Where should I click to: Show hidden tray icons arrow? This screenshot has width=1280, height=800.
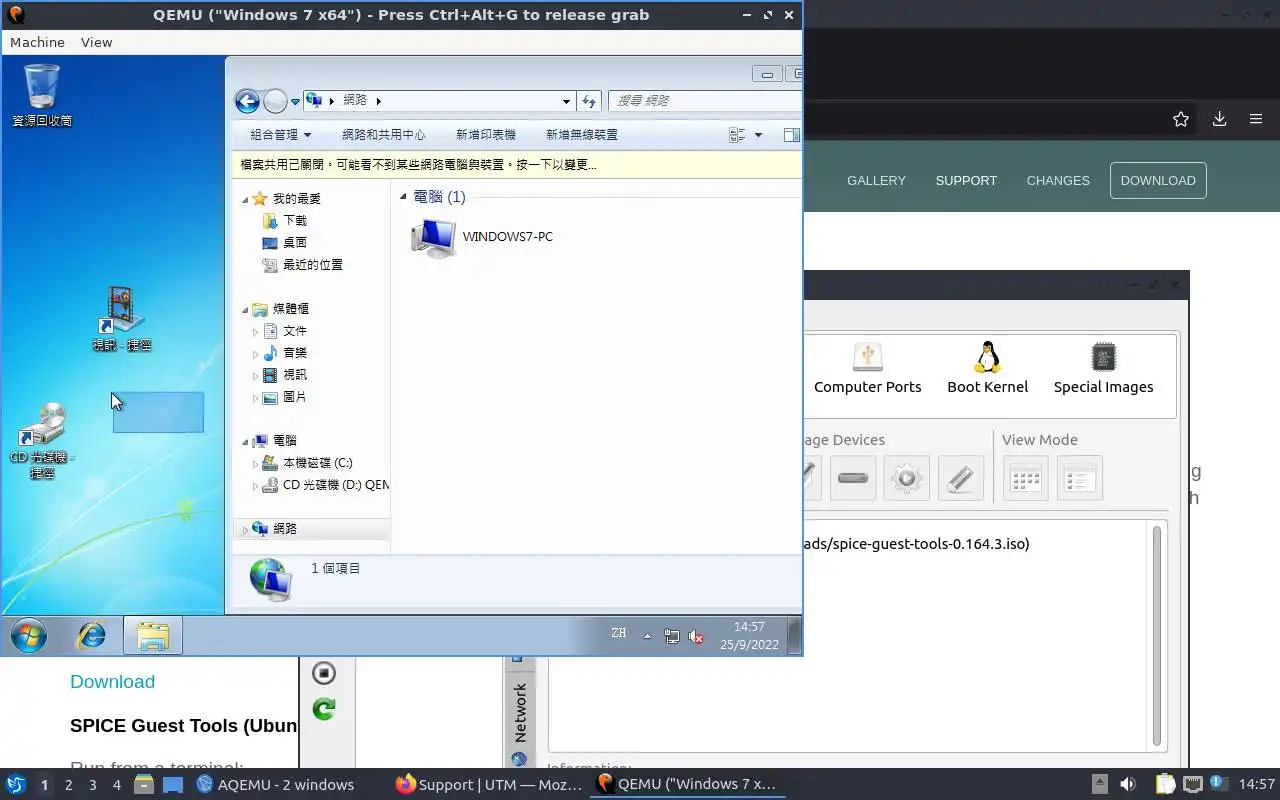pos(647,636)
